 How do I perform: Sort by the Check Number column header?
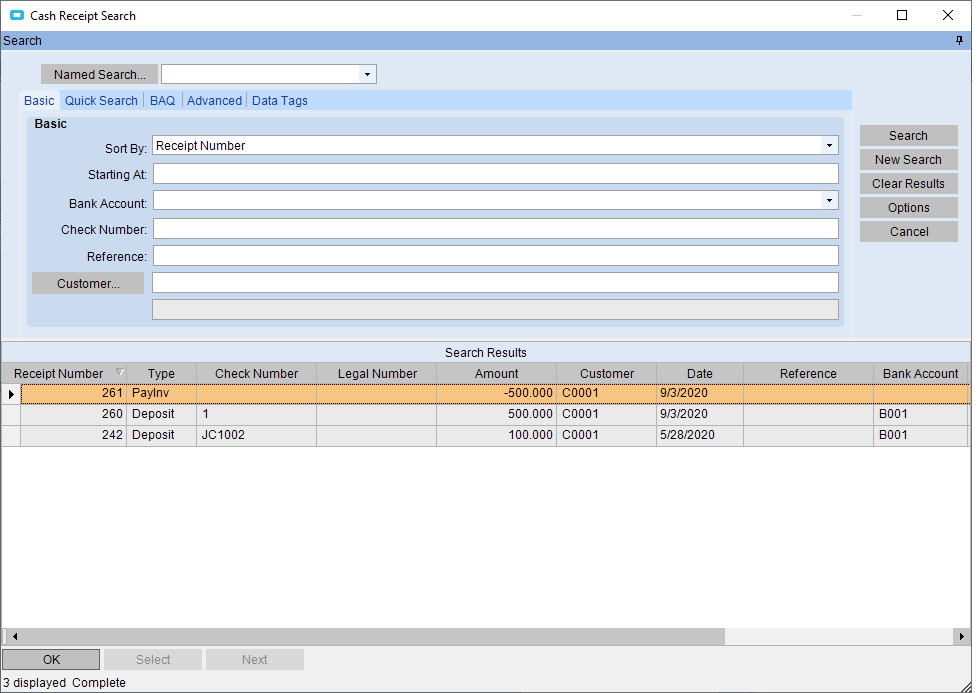pos(256,373)
